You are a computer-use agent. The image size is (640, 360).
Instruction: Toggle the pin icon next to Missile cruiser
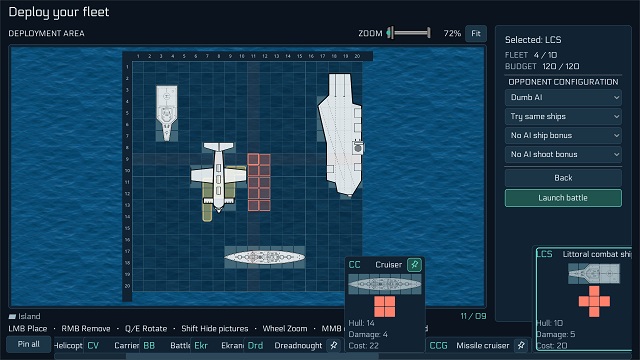point(521,345)
